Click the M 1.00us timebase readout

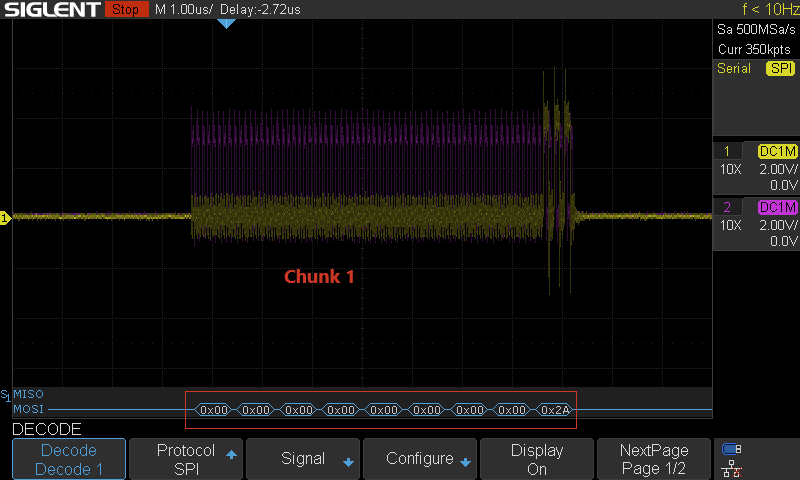pos(184,9)
